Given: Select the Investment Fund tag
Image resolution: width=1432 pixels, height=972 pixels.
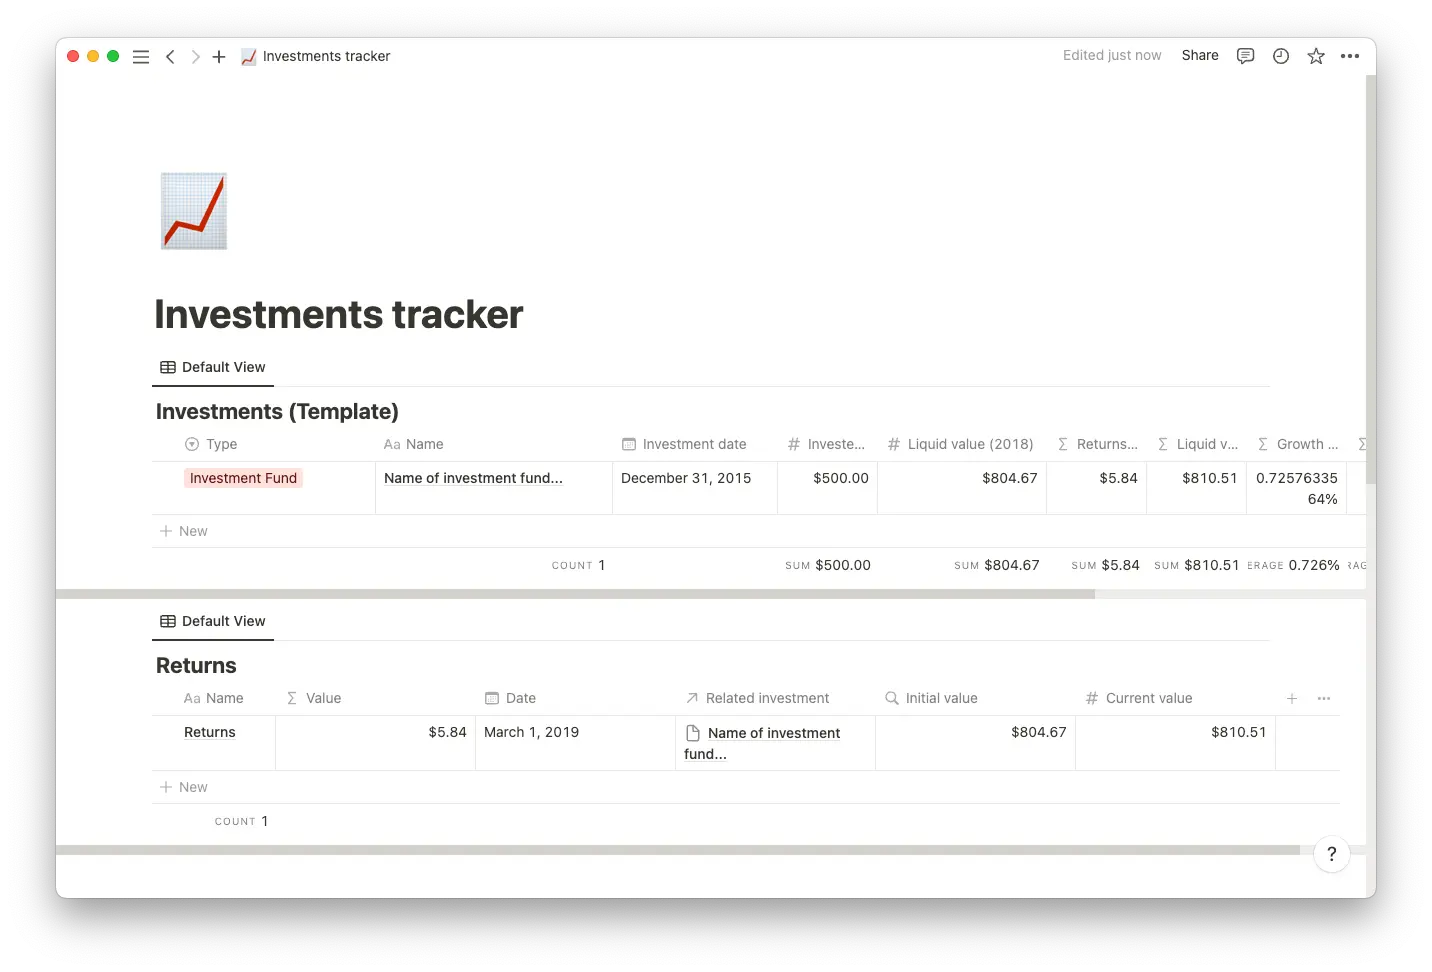Looking at the screenshot, I should pos(243,478).
